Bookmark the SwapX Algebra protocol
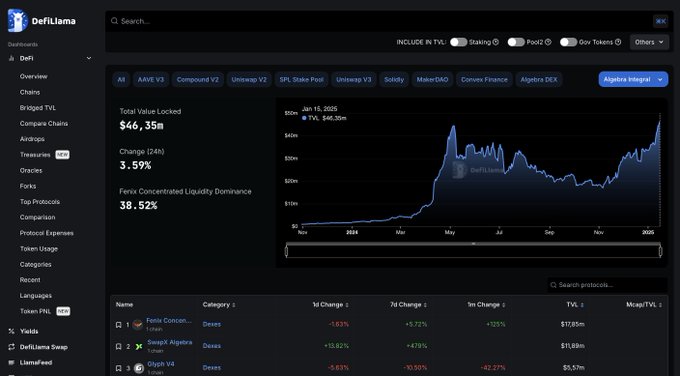Screen dimensions: 680x376 pyautogui.click(x=118, y=347)
